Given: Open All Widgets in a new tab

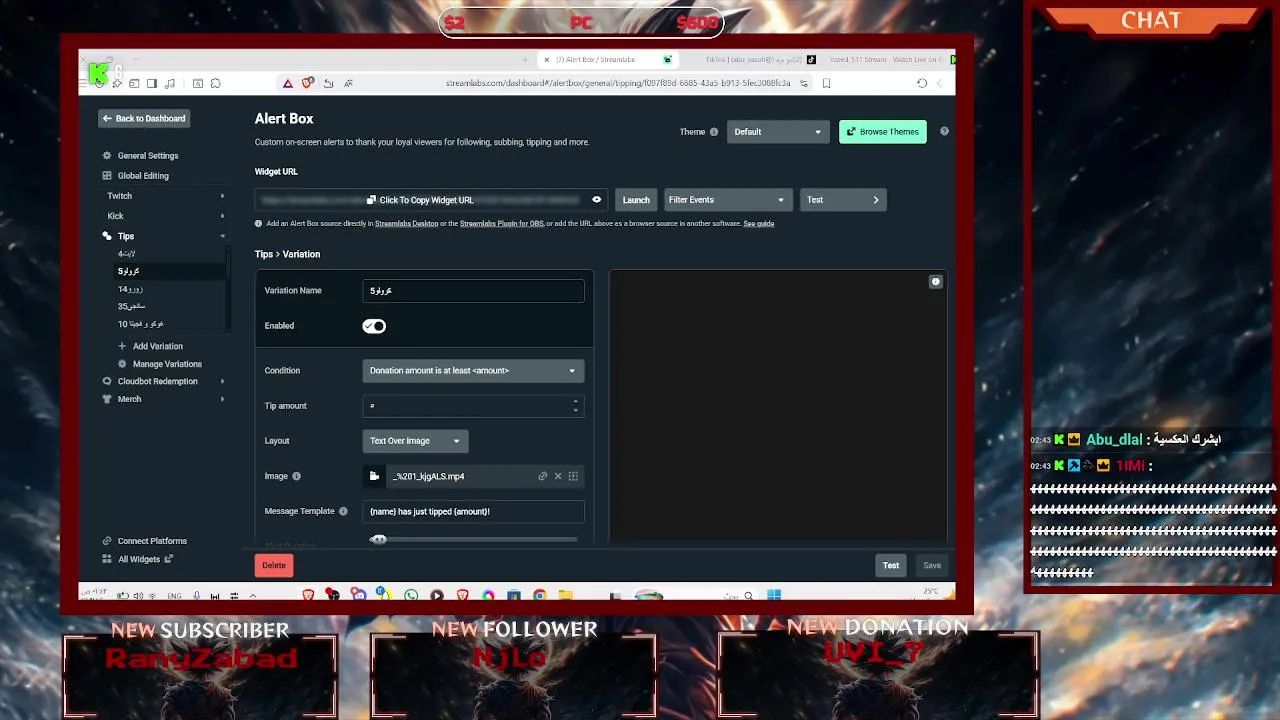Looking at the screenshot, I should click(x=145, y=559).
